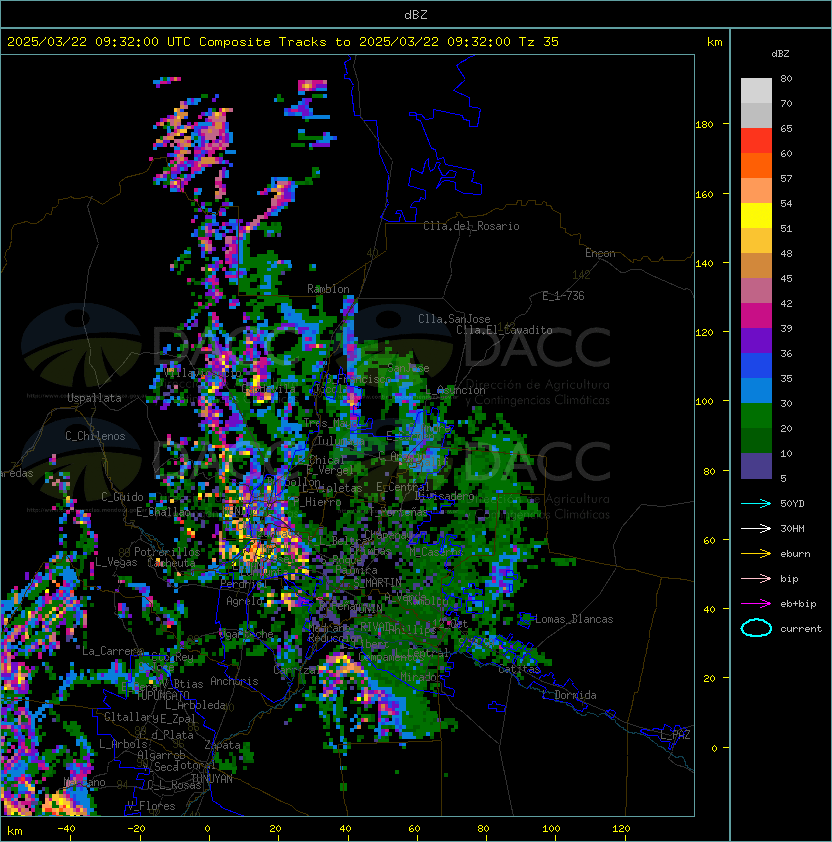Click the 'eburn' legend label

[x=795, y=554]
